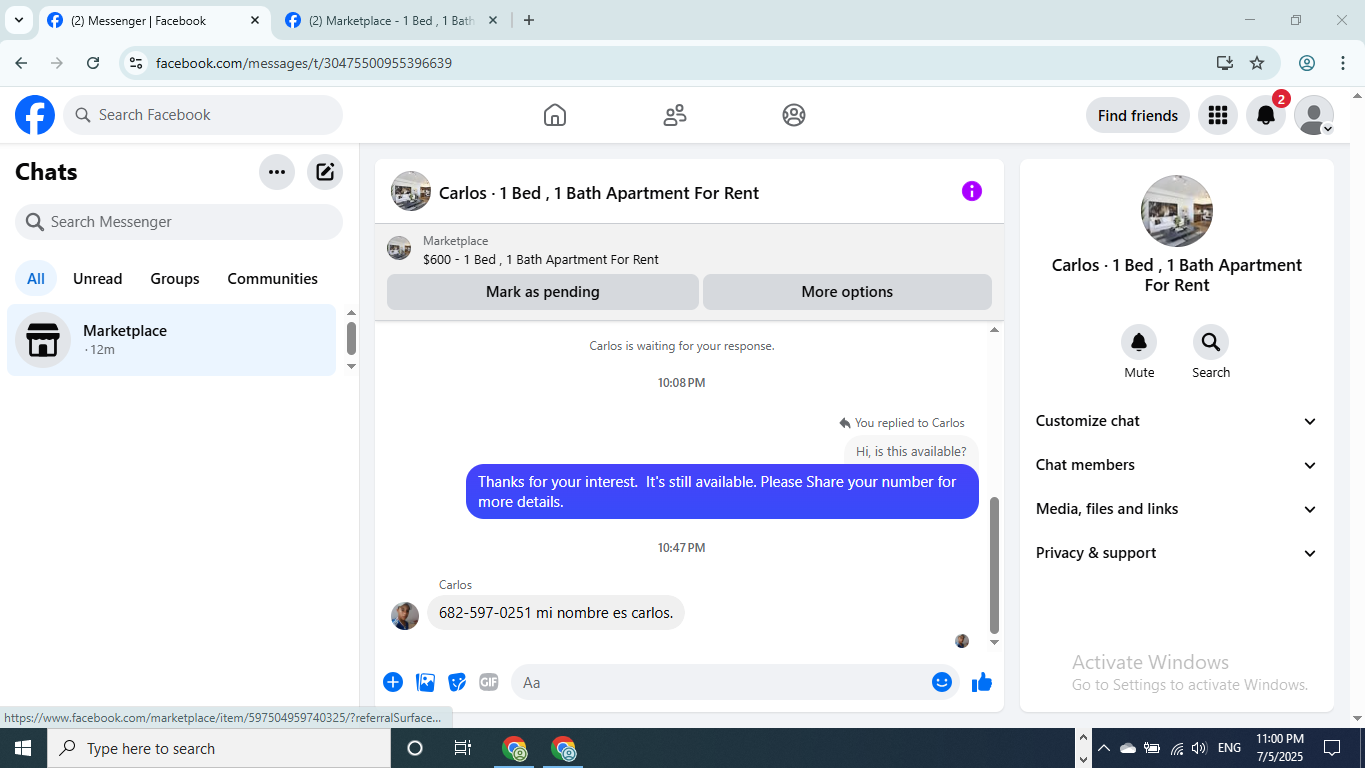This screenshot has width=1365, height=768.
Task: Click the browser address bar URL
Action: click(304, 63)
